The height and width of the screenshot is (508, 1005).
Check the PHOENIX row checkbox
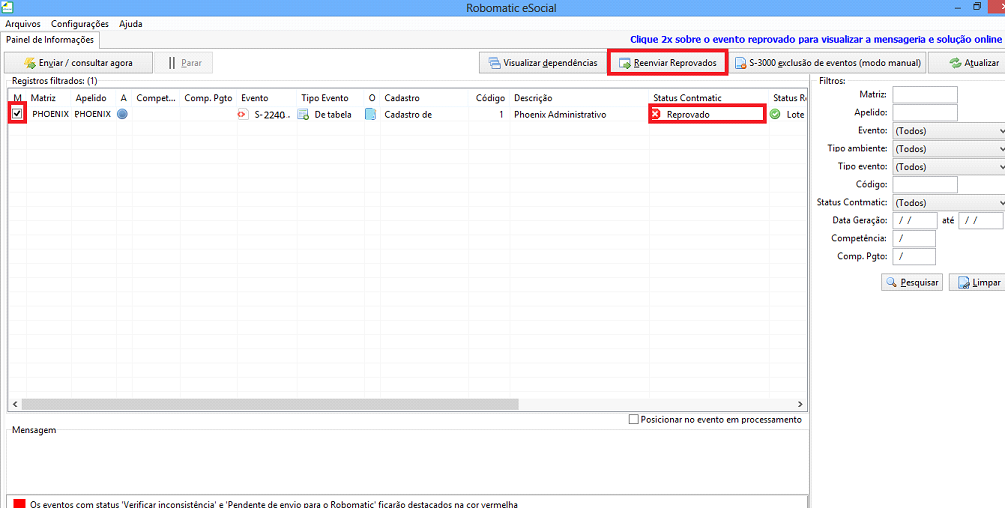[x=17, y=114]
